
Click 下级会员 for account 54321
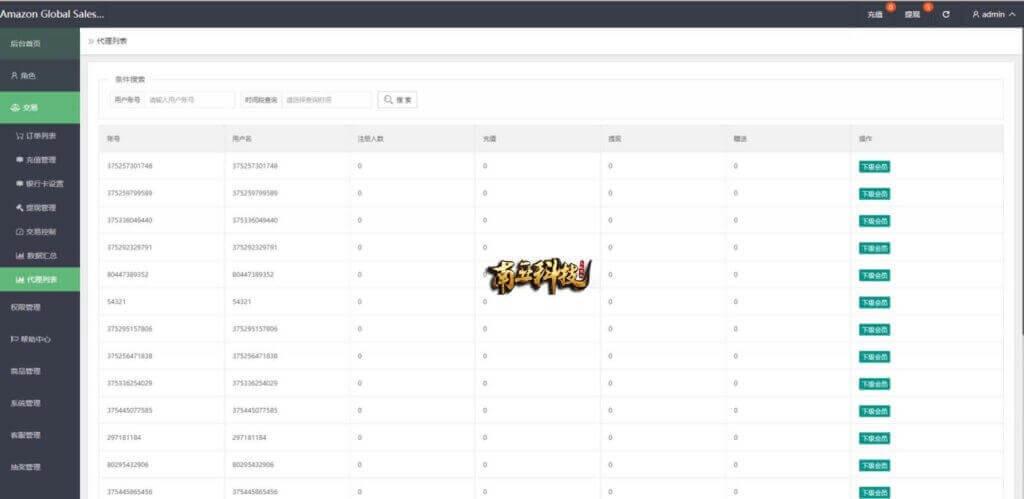point(874,302)
